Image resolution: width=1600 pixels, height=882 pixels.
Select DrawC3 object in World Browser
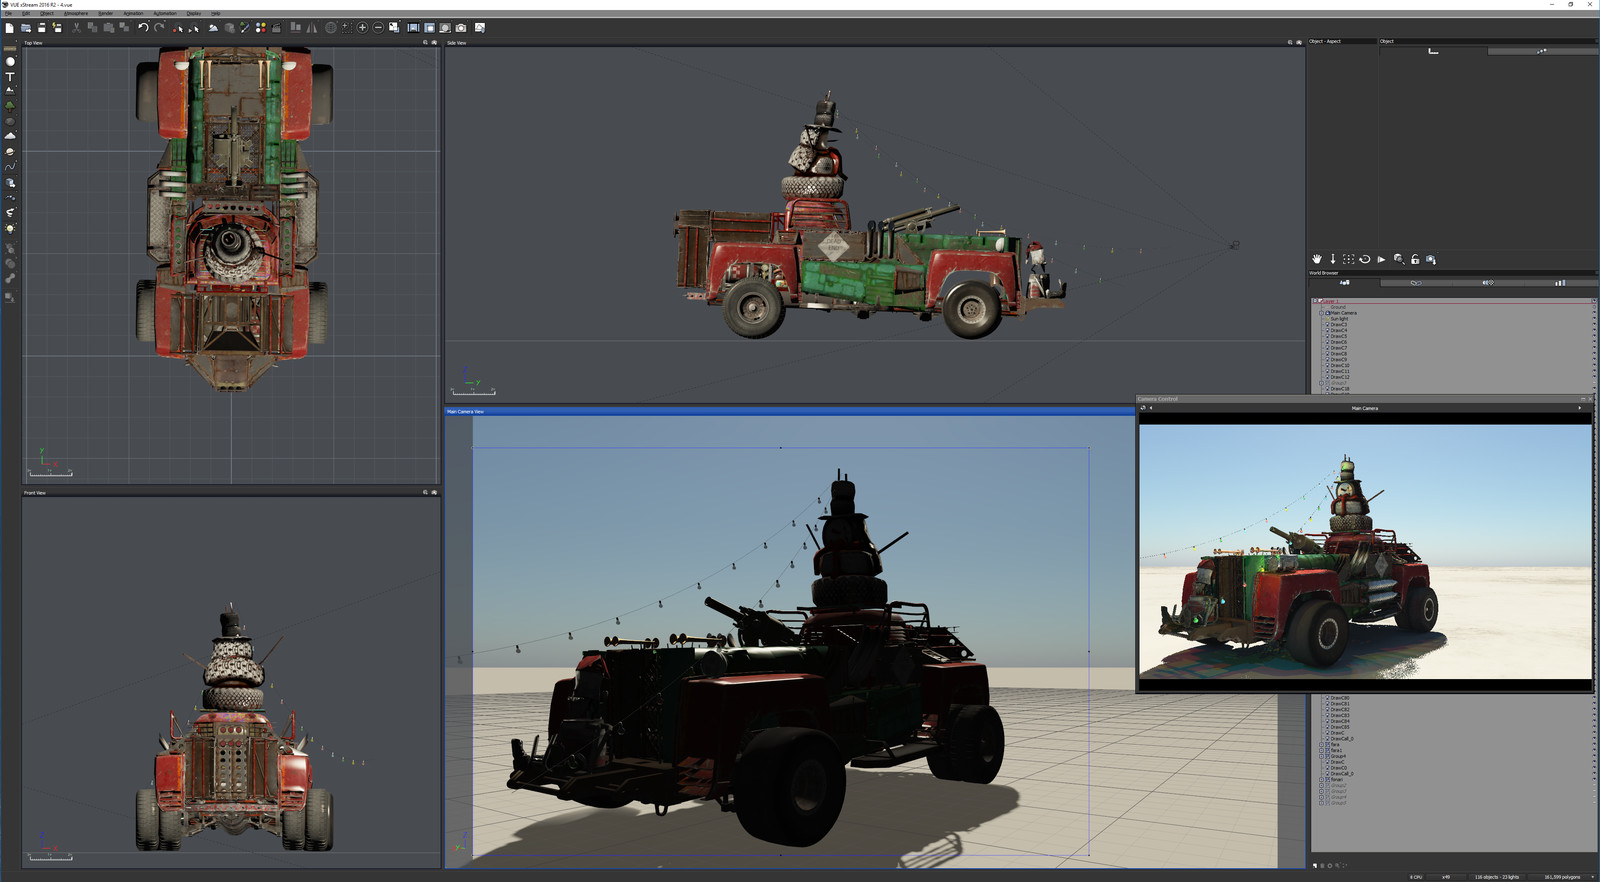1339,325
